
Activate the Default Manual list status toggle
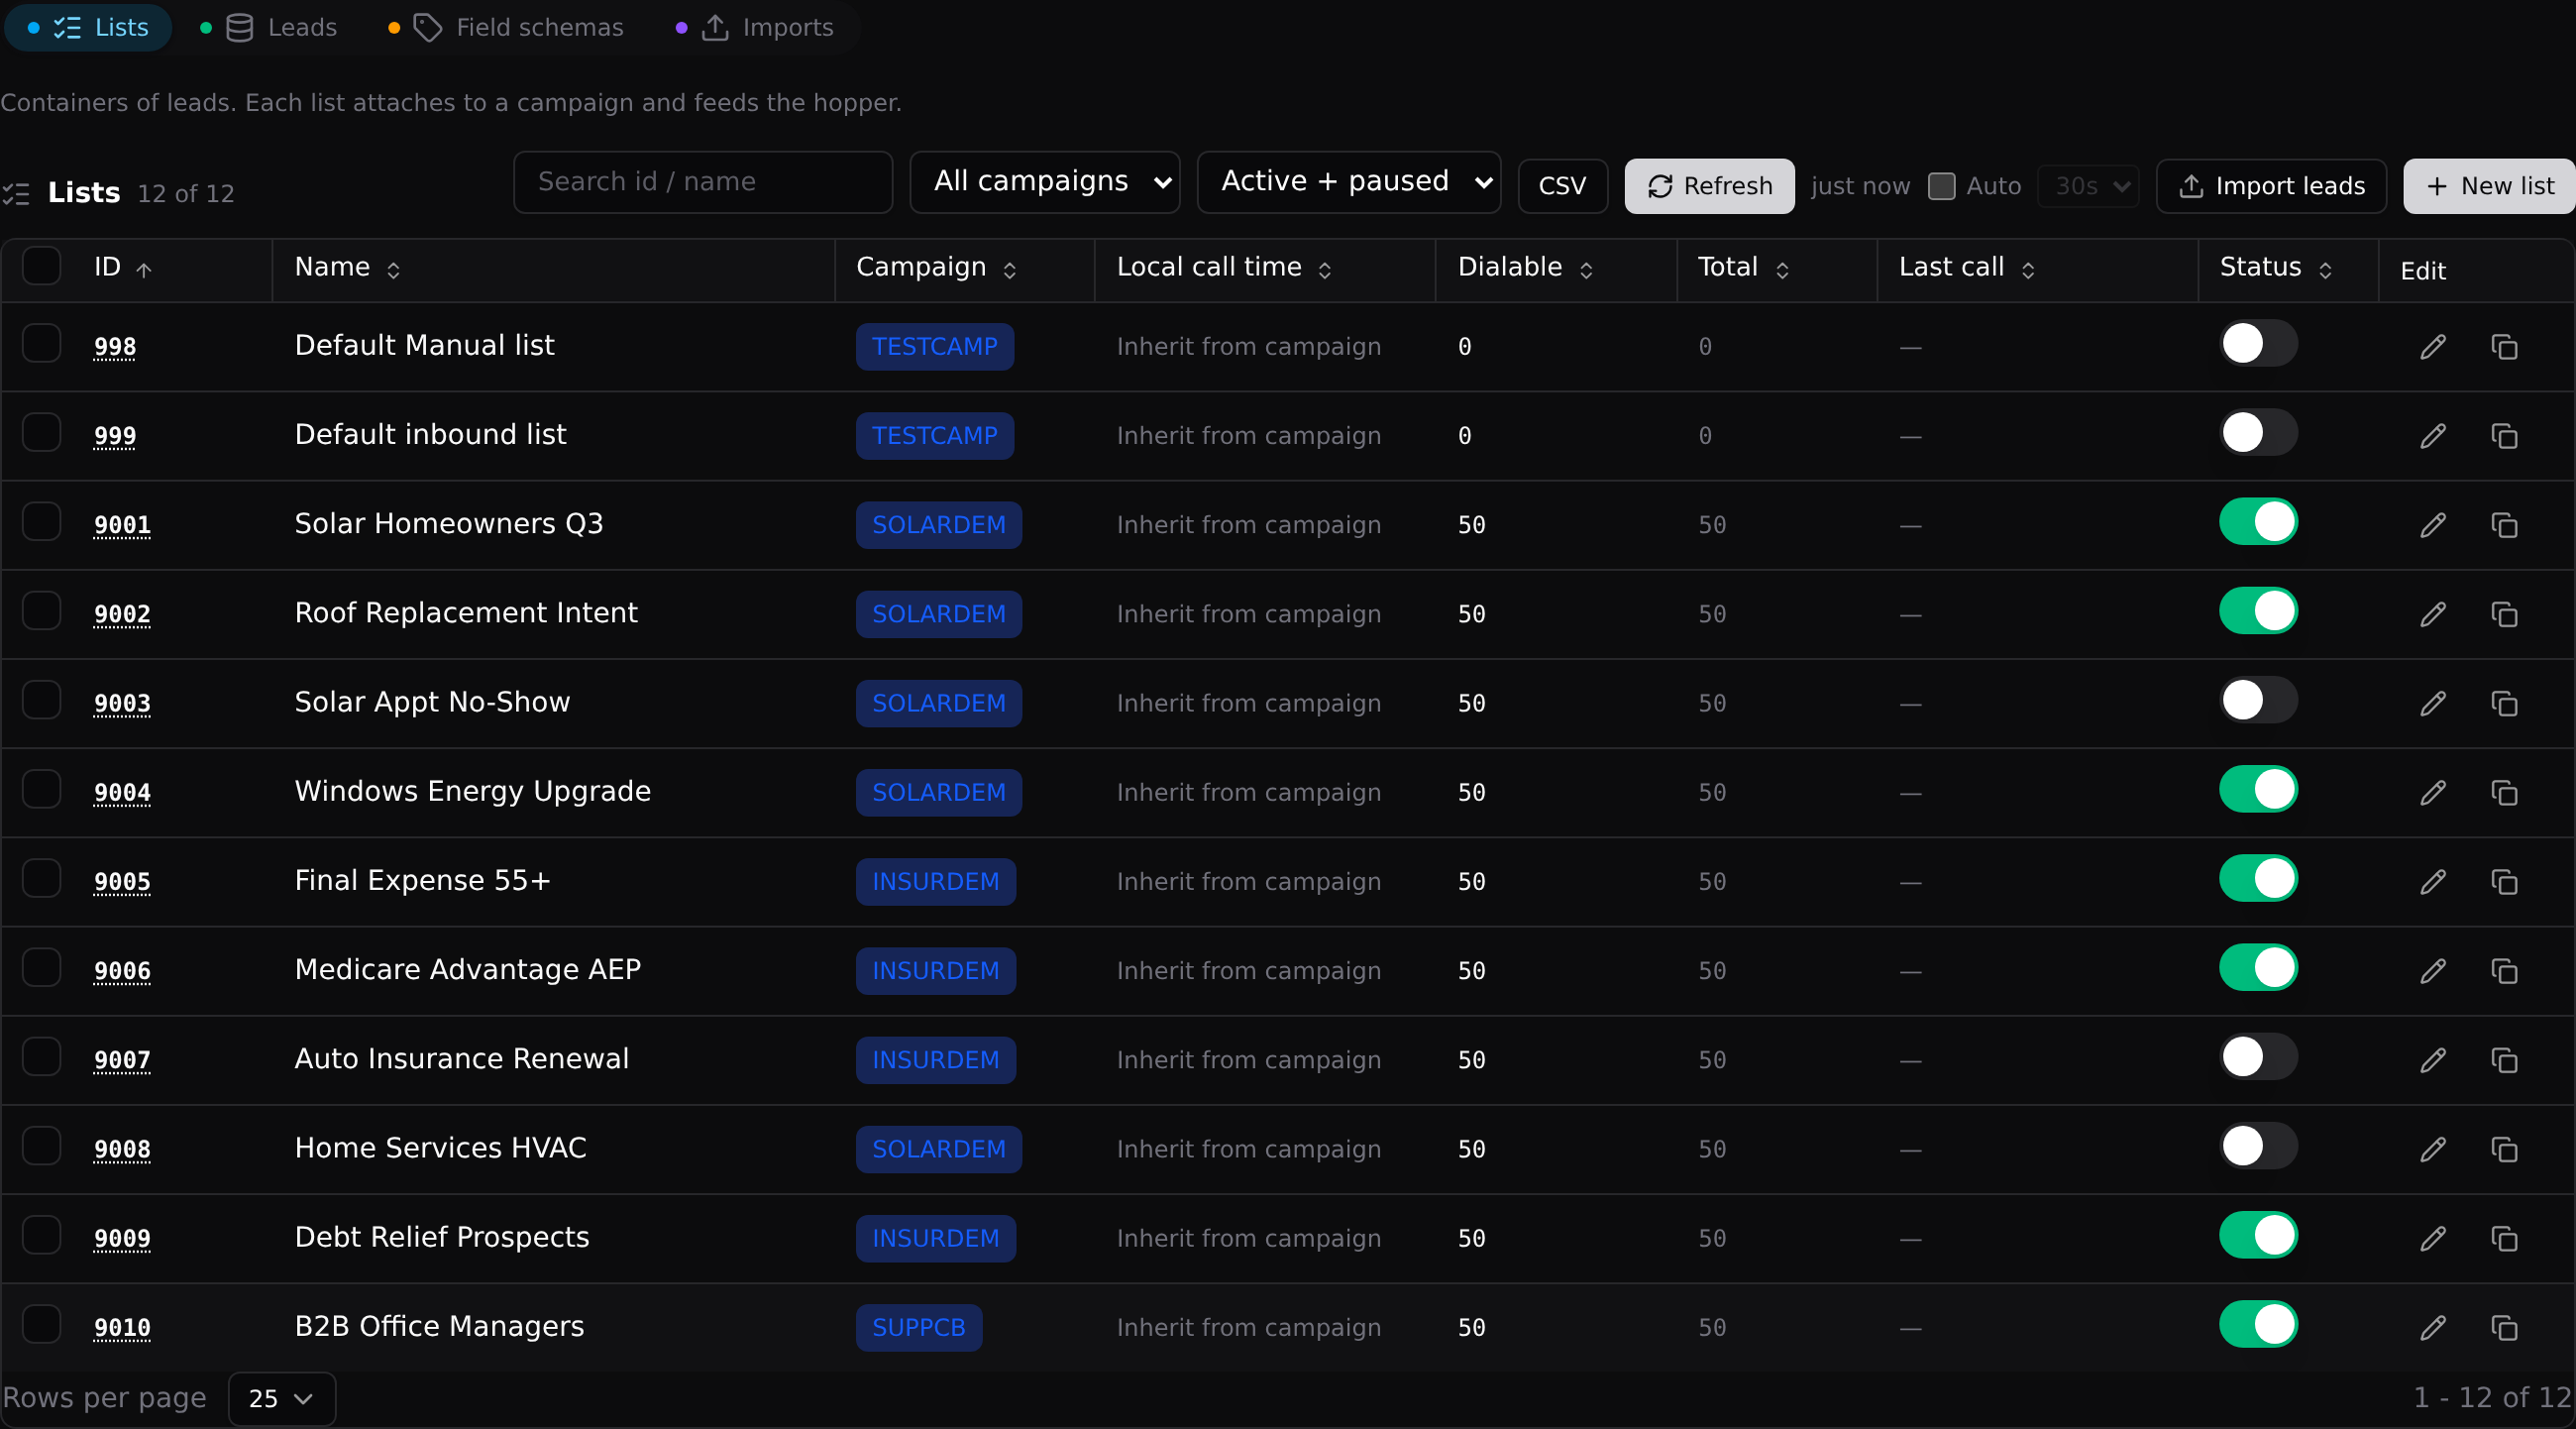pos(2258,343)
